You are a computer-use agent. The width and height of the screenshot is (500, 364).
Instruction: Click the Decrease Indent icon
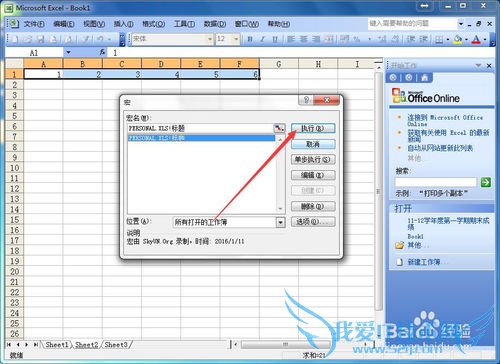click(x=411, y=39)
